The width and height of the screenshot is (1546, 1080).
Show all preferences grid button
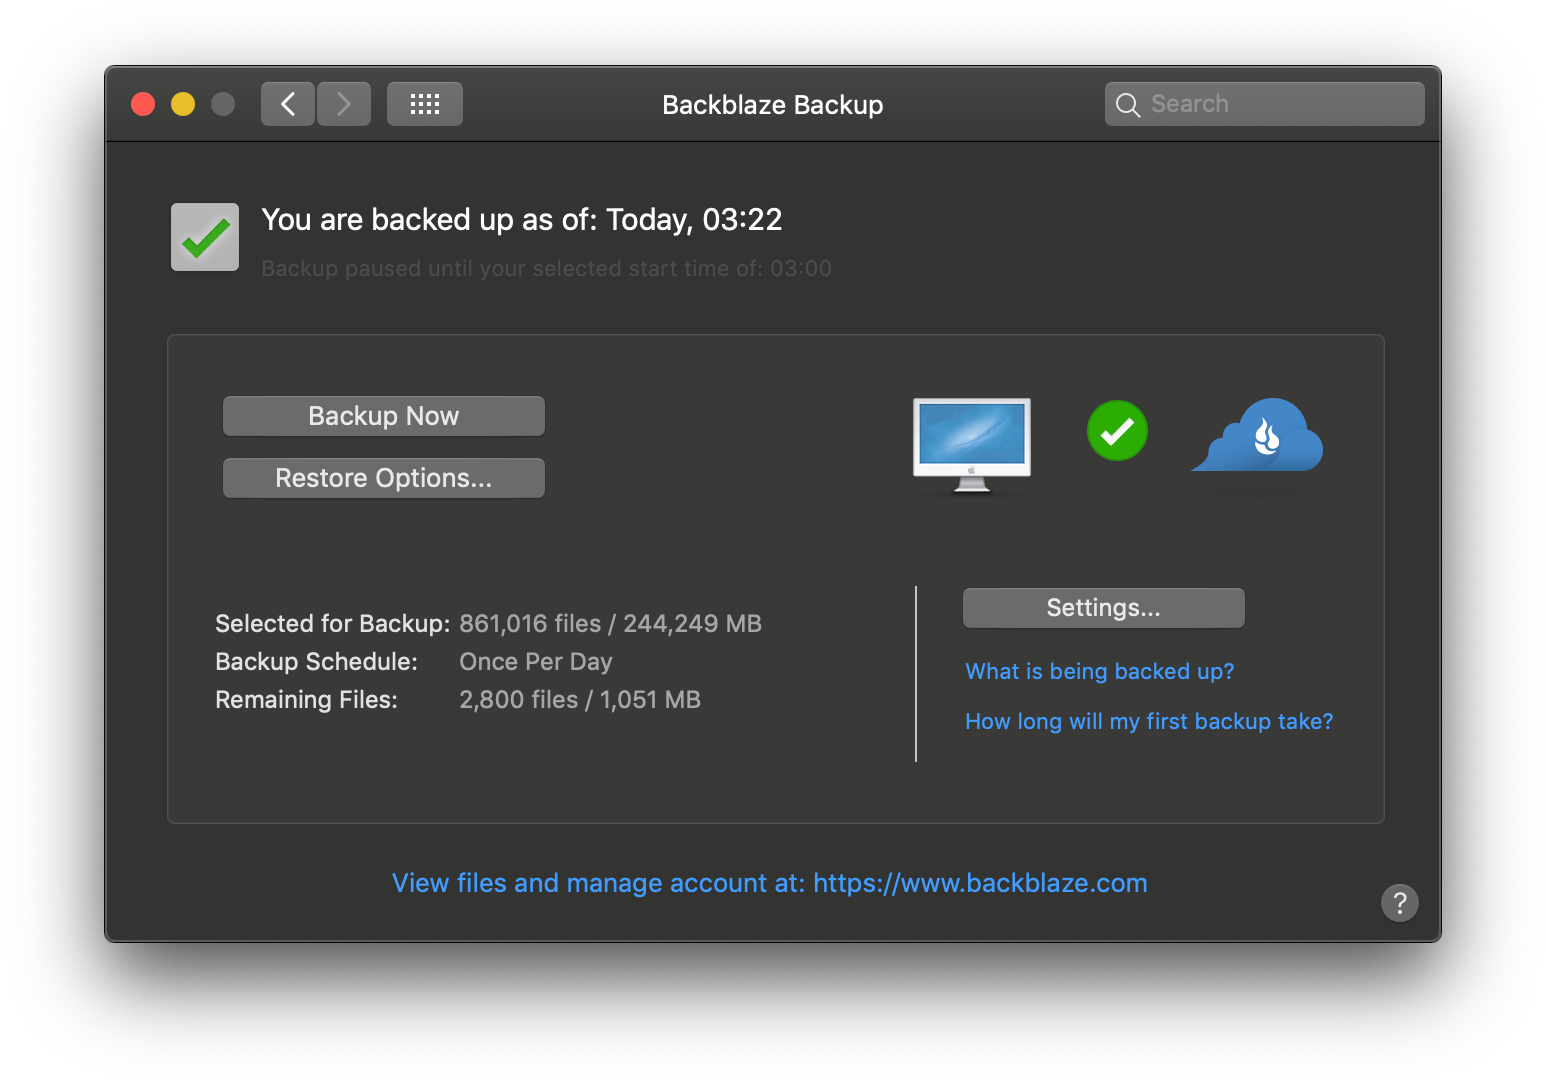pyautogui.click(x=425, y=104)
